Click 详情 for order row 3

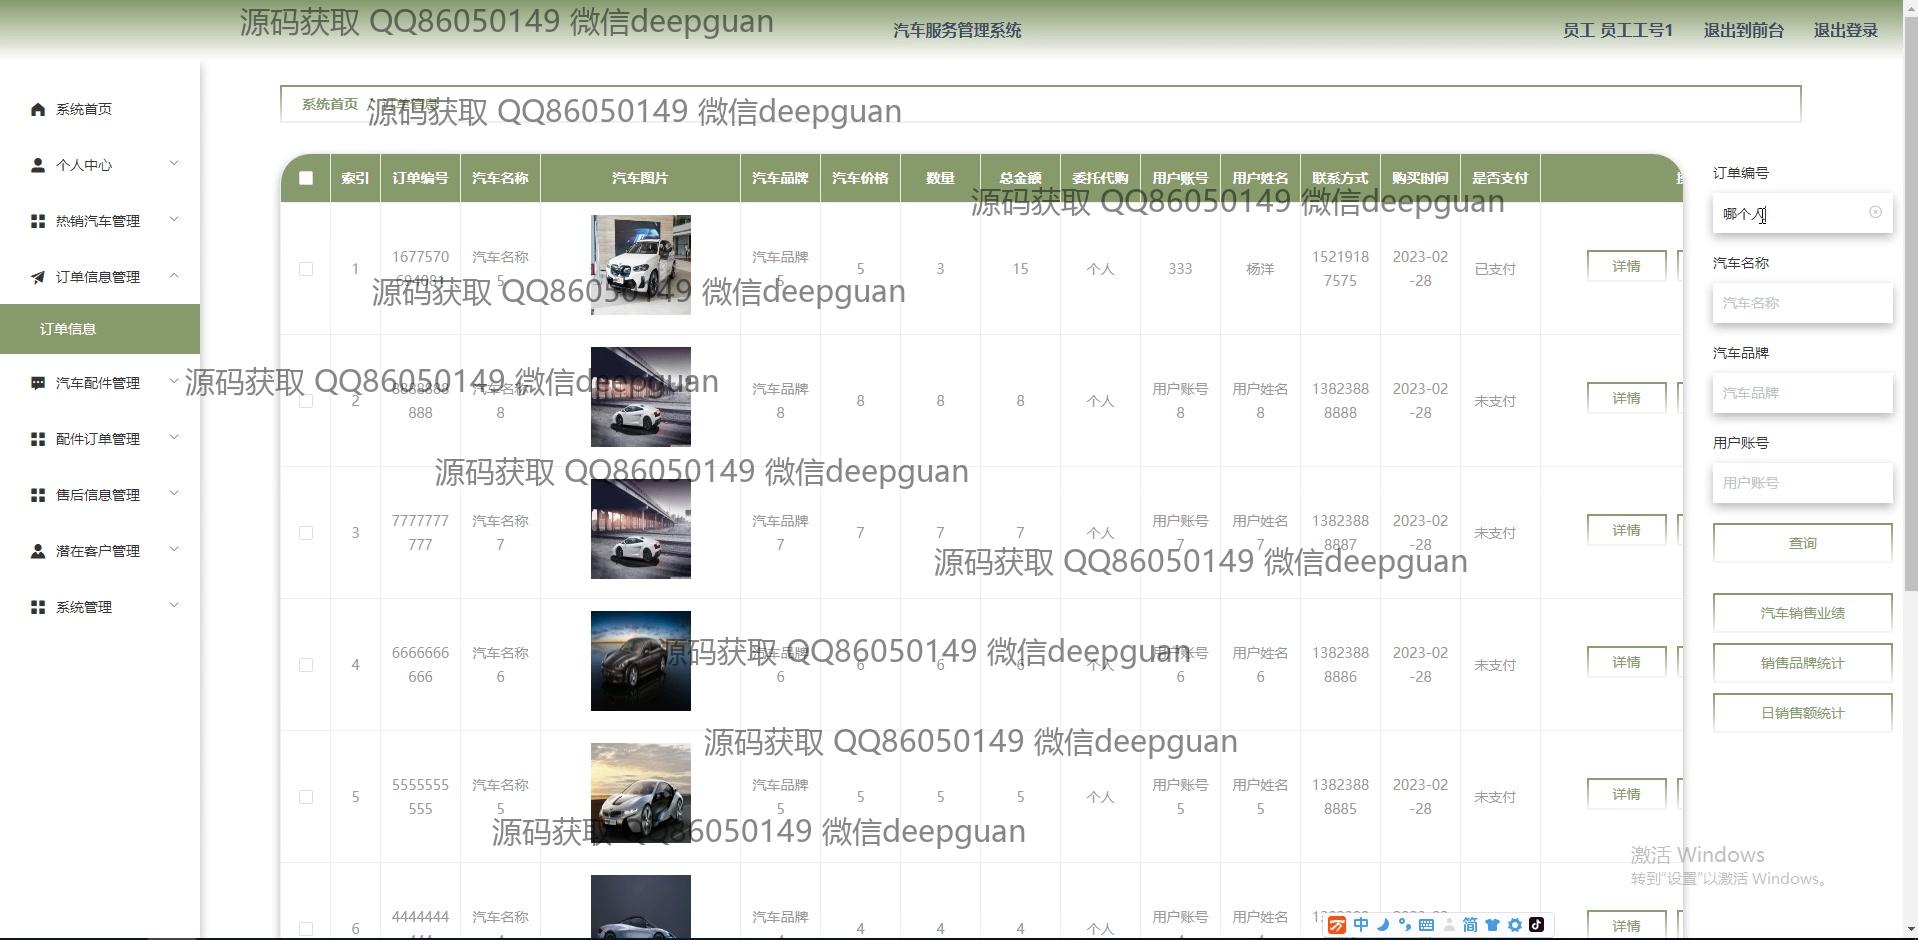[1626, 530]
